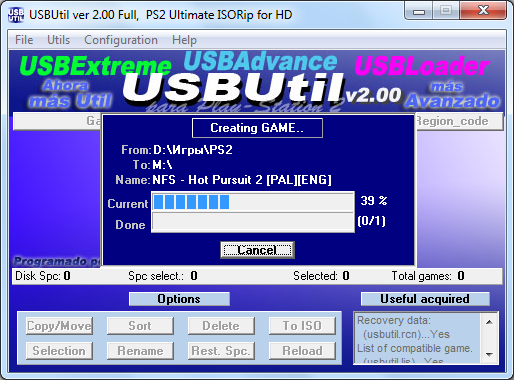Click 'List of compatible game.' line

415,348
